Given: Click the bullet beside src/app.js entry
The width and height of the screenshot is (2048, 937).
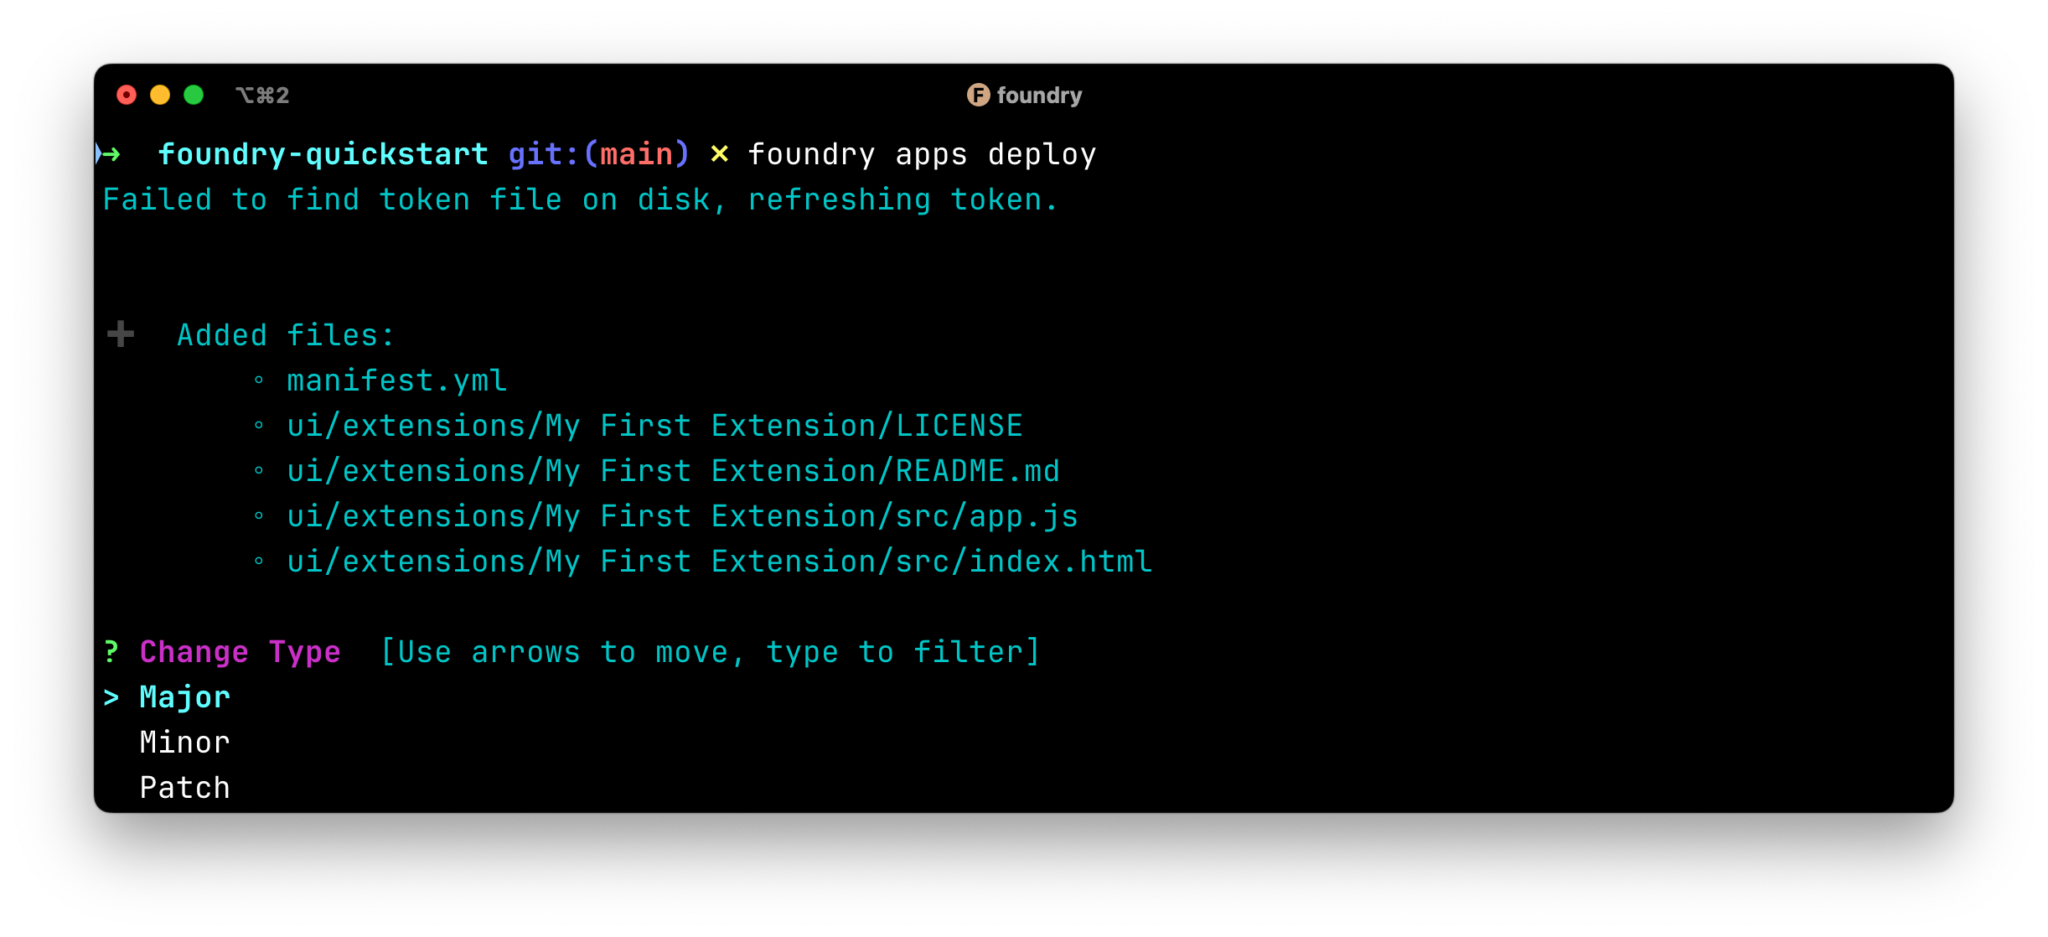Looking at the screenshot, I should [x=261, y=517].
